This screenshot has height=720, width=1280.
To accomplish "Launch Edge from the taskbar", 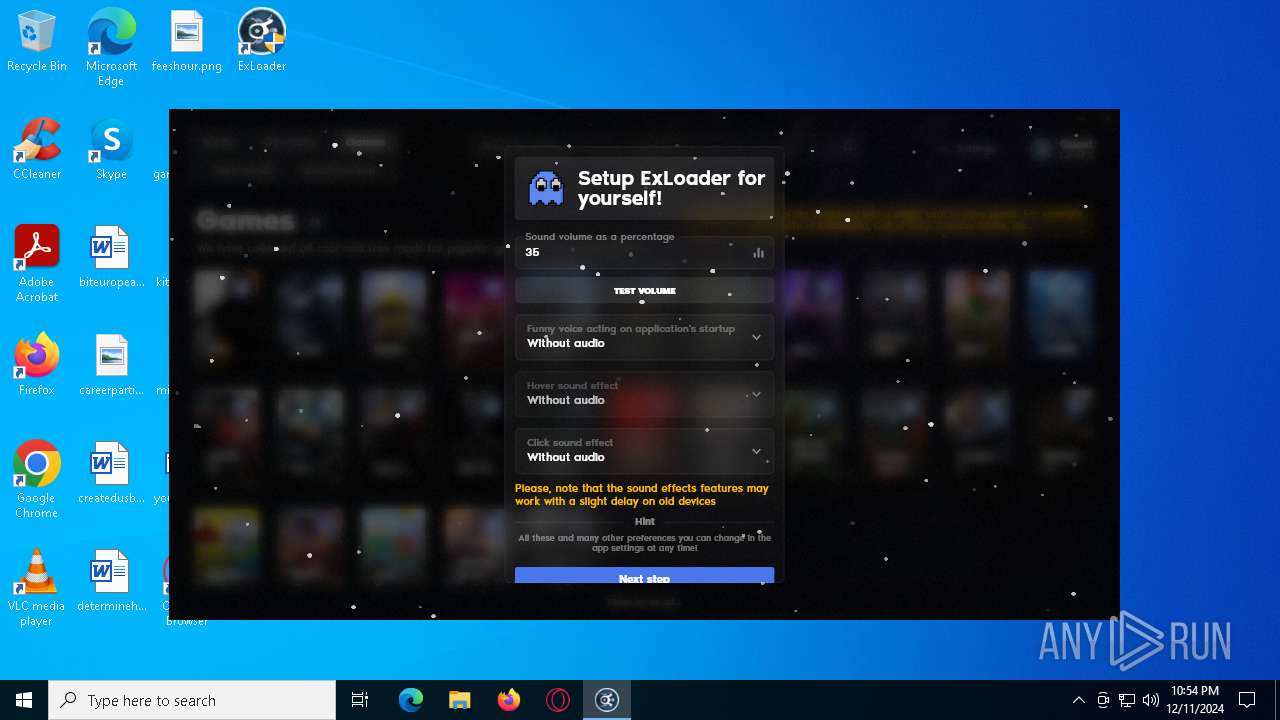I will [x=411, y=700].
